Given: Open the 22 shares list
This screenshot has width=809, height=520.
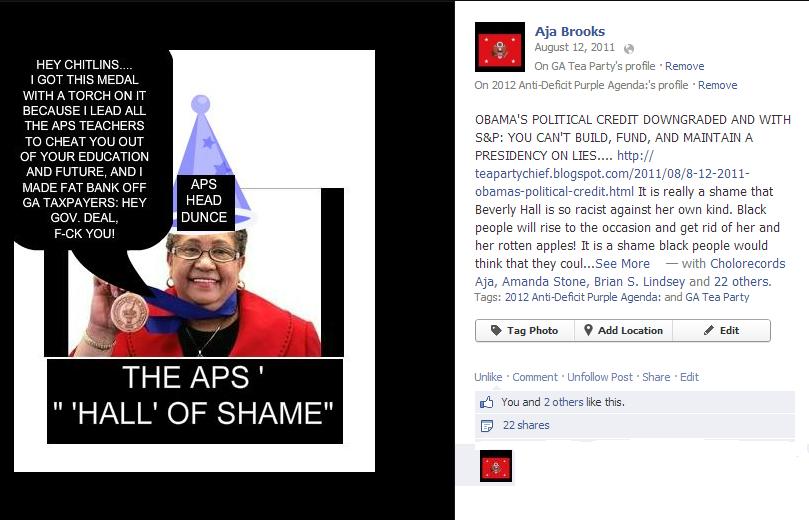Looking at the screenshot, I should [x=526, y=425].
